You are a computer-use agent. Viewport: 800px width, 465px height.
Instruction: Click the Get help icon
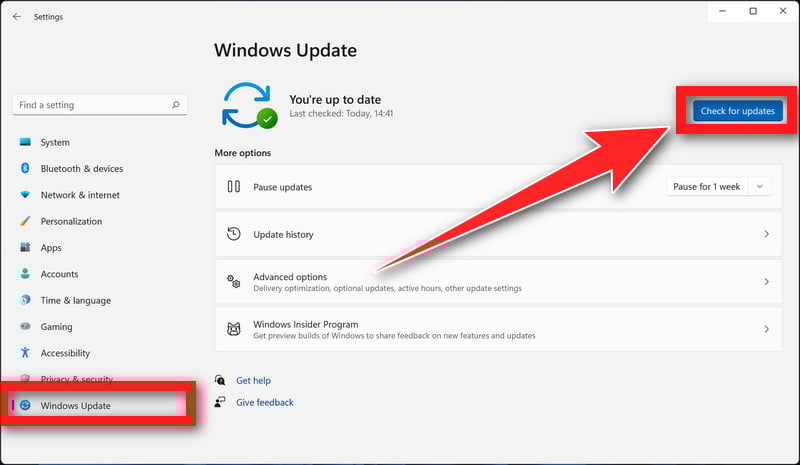pyautogui.click(x=220, y=380)
